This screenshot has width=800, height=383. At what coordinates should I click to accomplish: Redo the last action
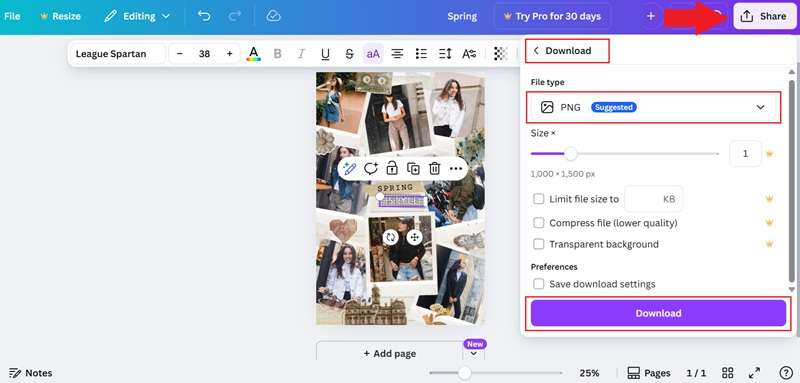point(235,16)
